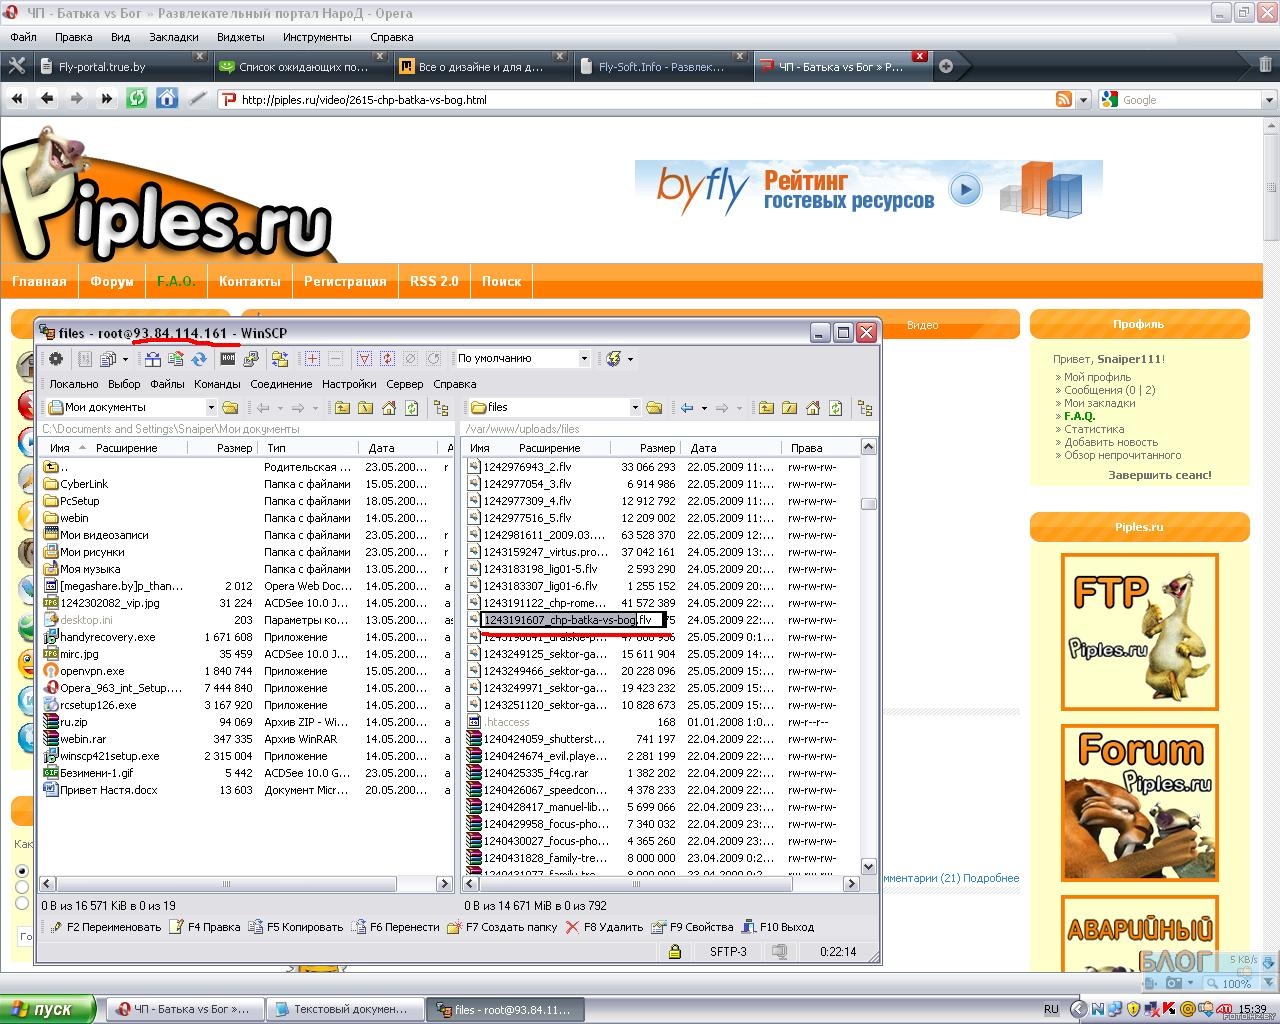Click new session lightning icon in WinSCP
This screenshot has height=1024, width=1280.
612,359
